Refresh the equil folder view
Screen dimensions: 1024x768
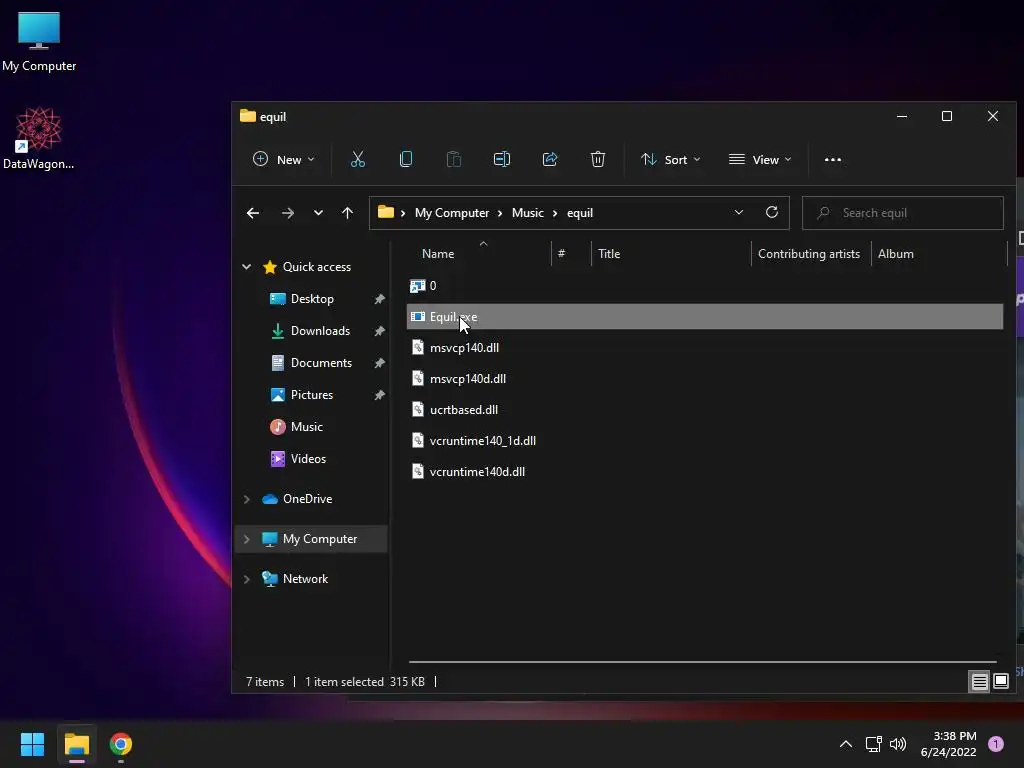pos(772,212)
